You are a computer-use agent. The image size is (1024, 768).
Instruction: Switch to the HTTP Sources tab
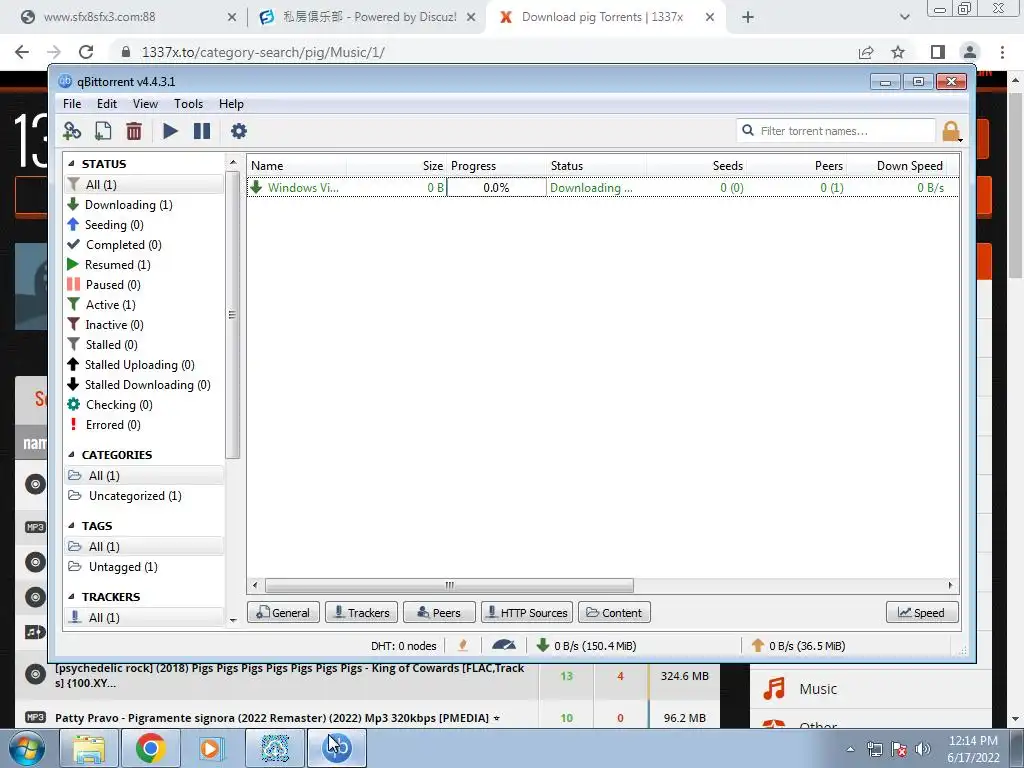tap(527, 613)
